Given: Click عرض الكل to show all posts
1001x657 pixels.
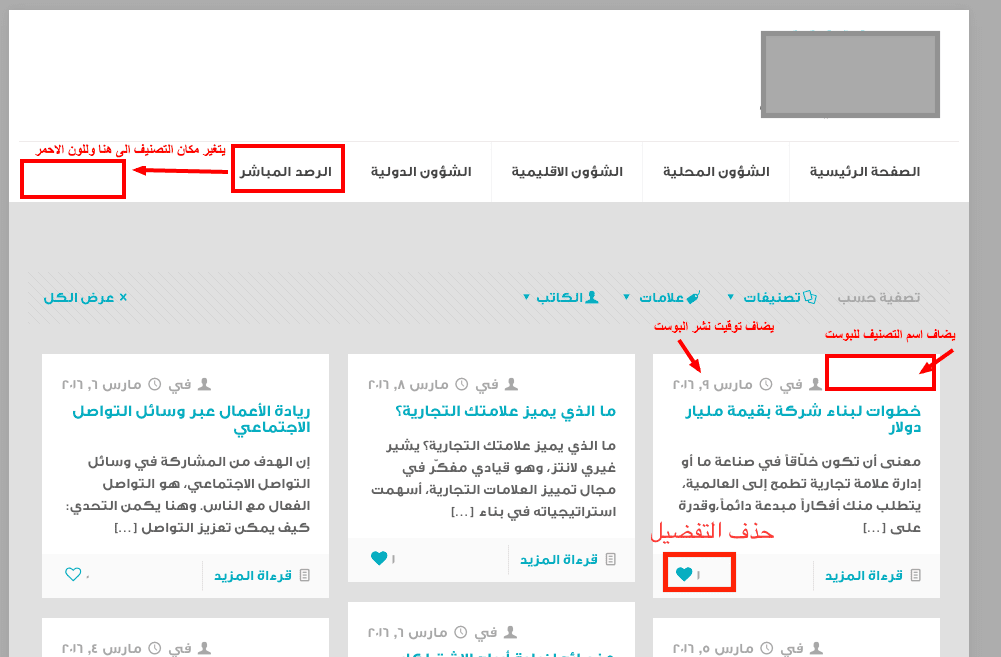Looking at the screenshot, I should coord(79,298).
